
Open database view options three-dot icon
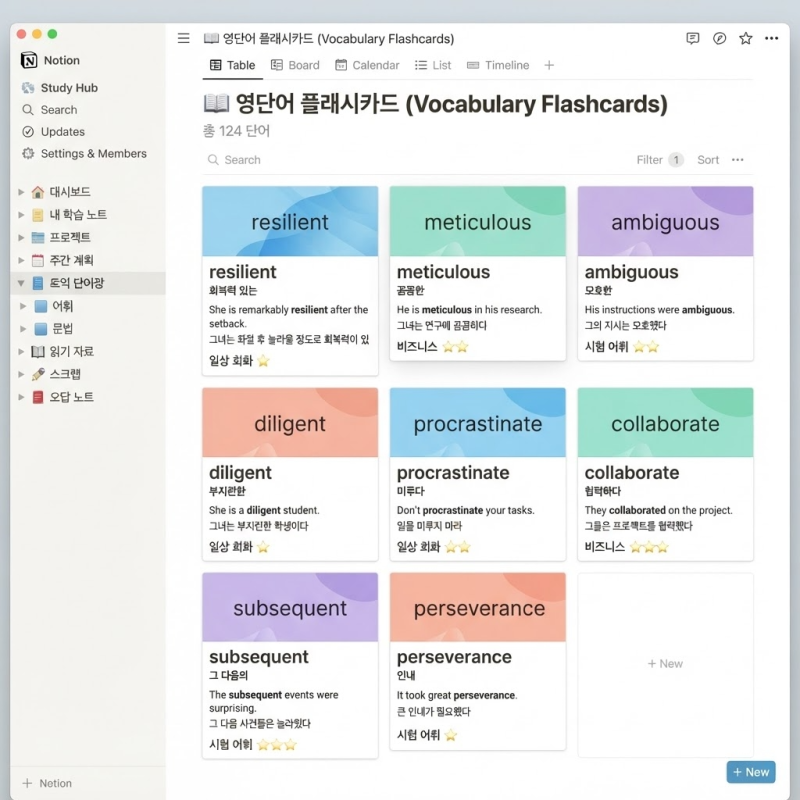tap(737, 160)
